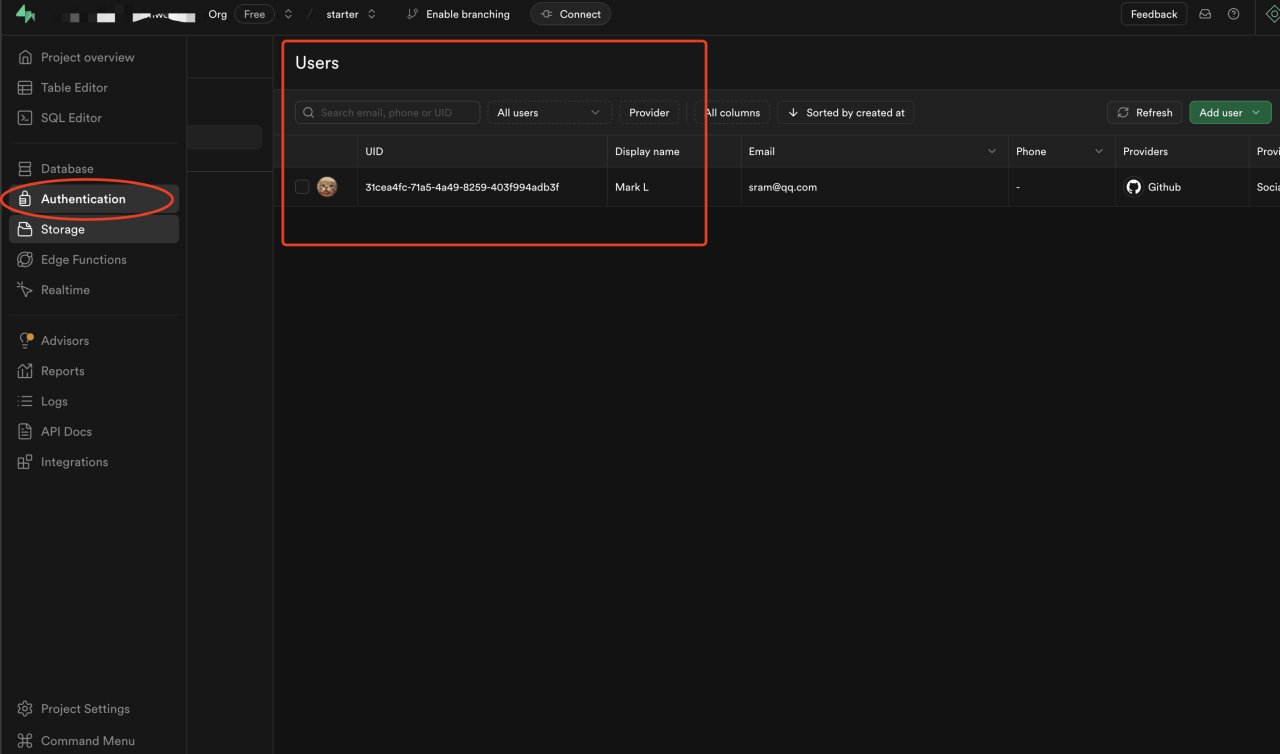This screenshot has width=1280, height=754.
Task: Open the starter project switcher
Action: click(351, 14)
